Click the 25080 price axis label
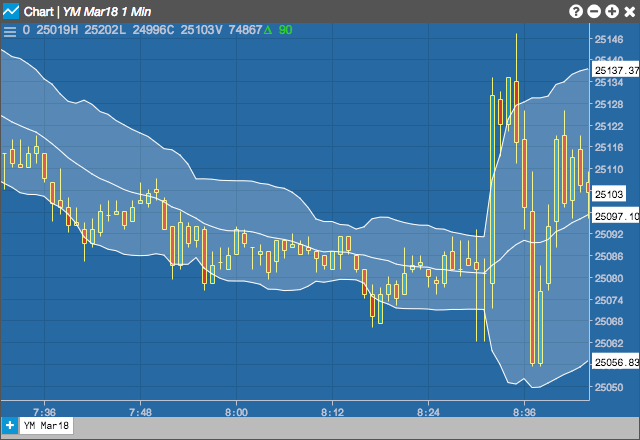This screenshot has width=640, height=440. tap(609, 278)
